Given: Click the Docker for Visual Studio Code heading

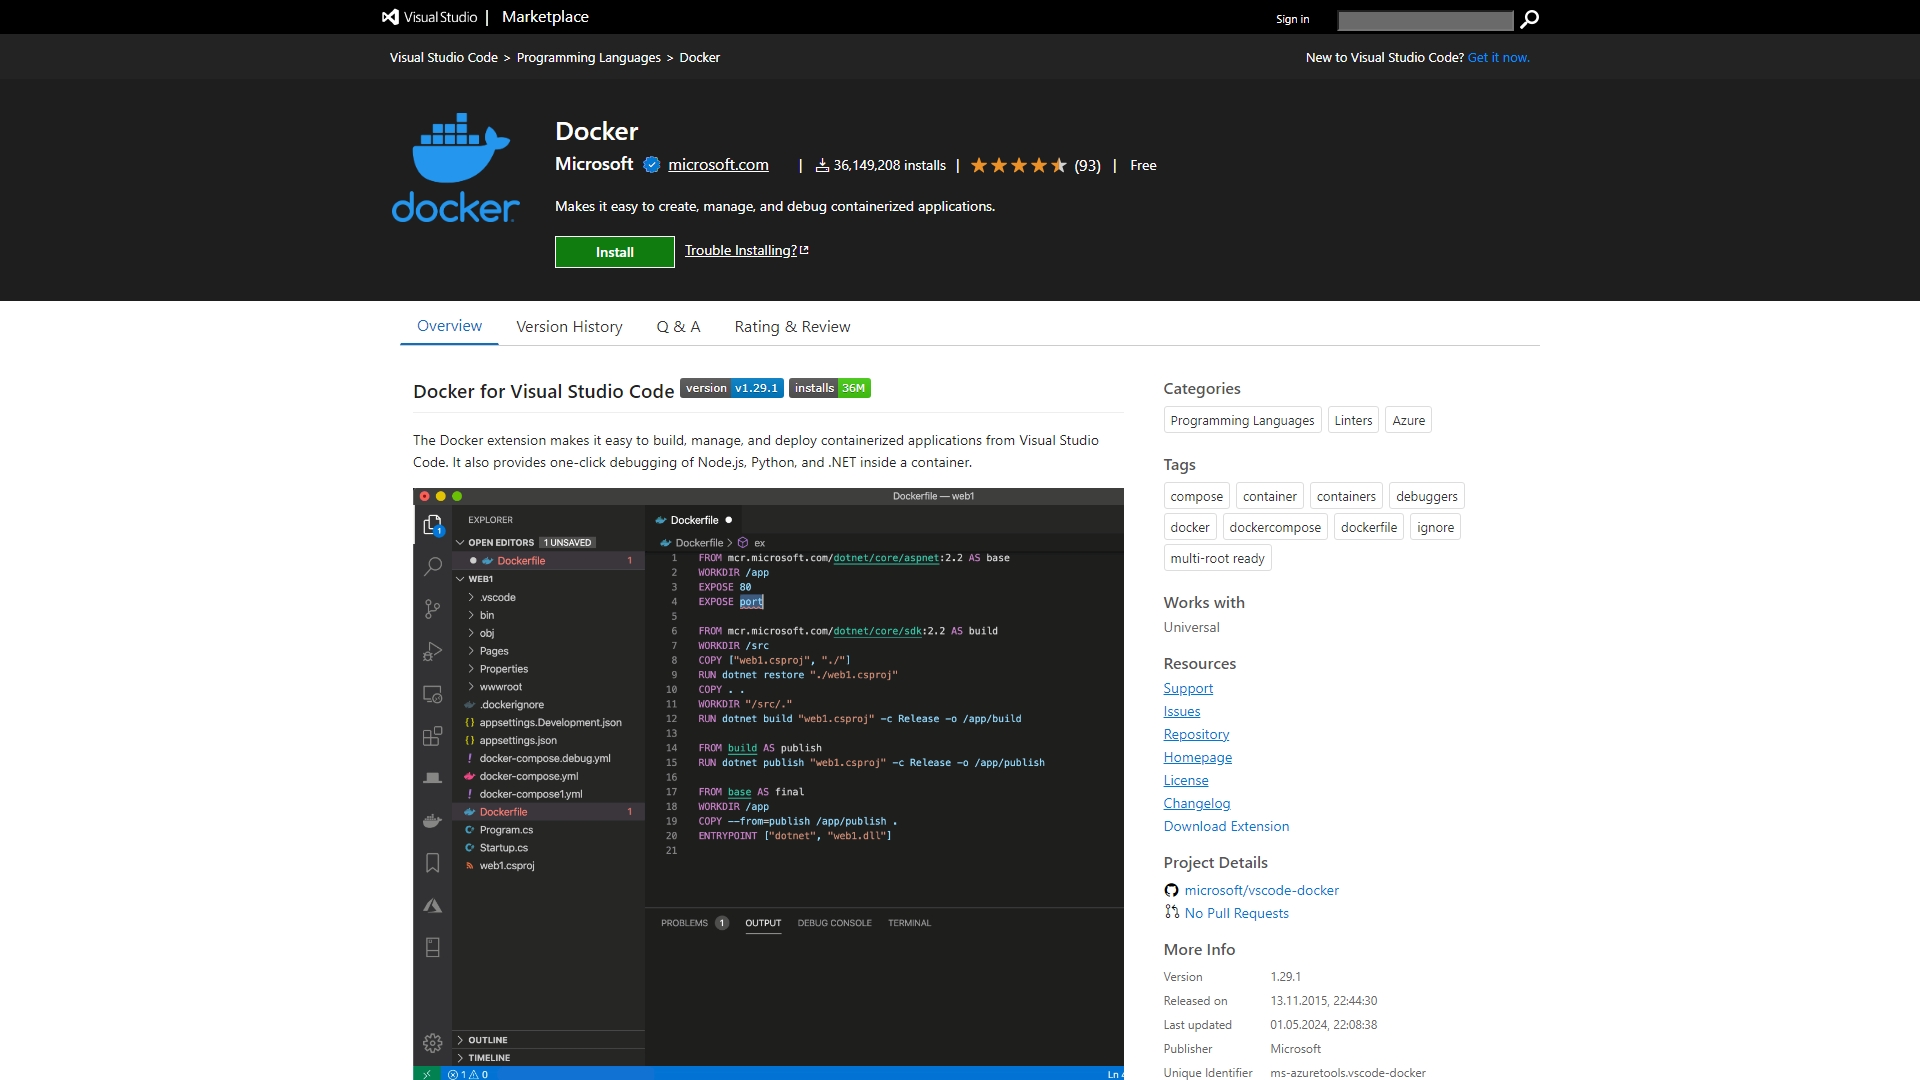Looking at the screenshot, I should 543,391.
